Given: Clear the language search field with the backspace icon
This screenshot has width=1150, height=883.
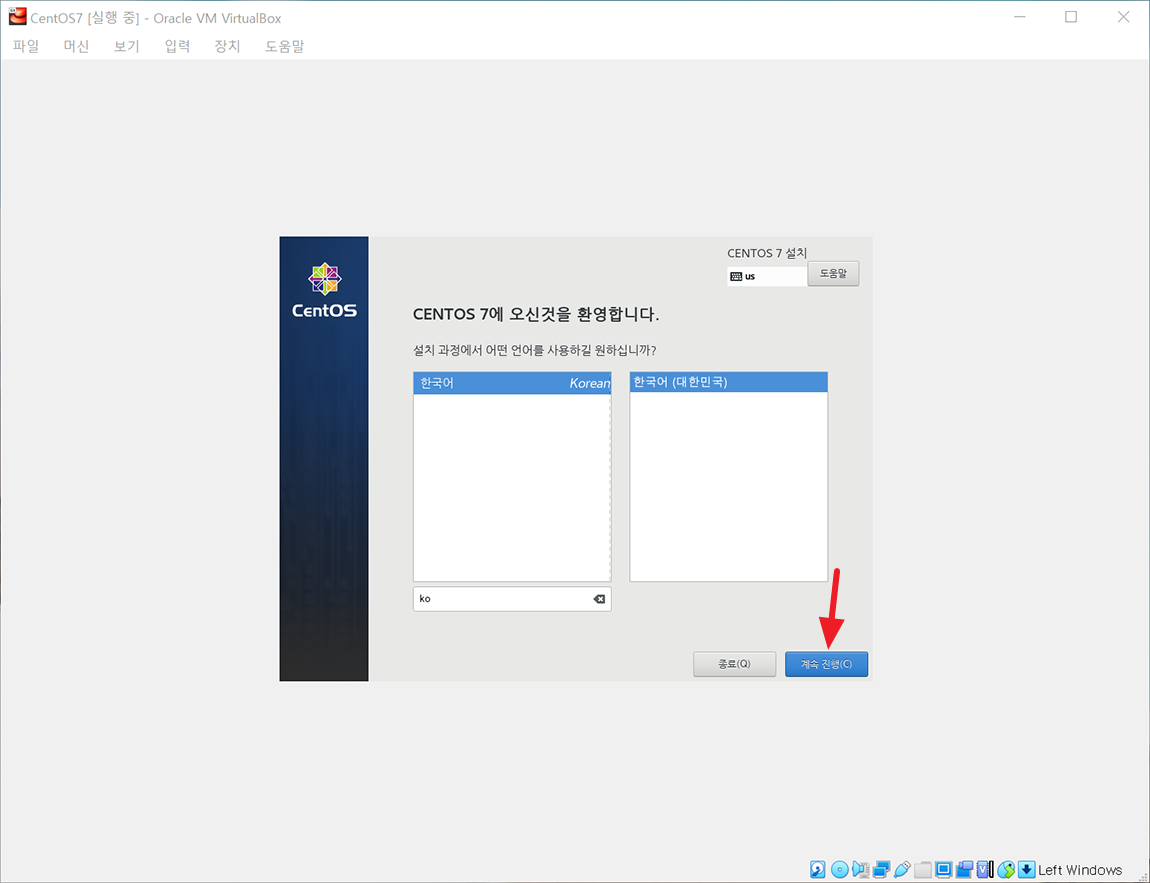Looking at the screenshot, I should [x=599, y=599].
